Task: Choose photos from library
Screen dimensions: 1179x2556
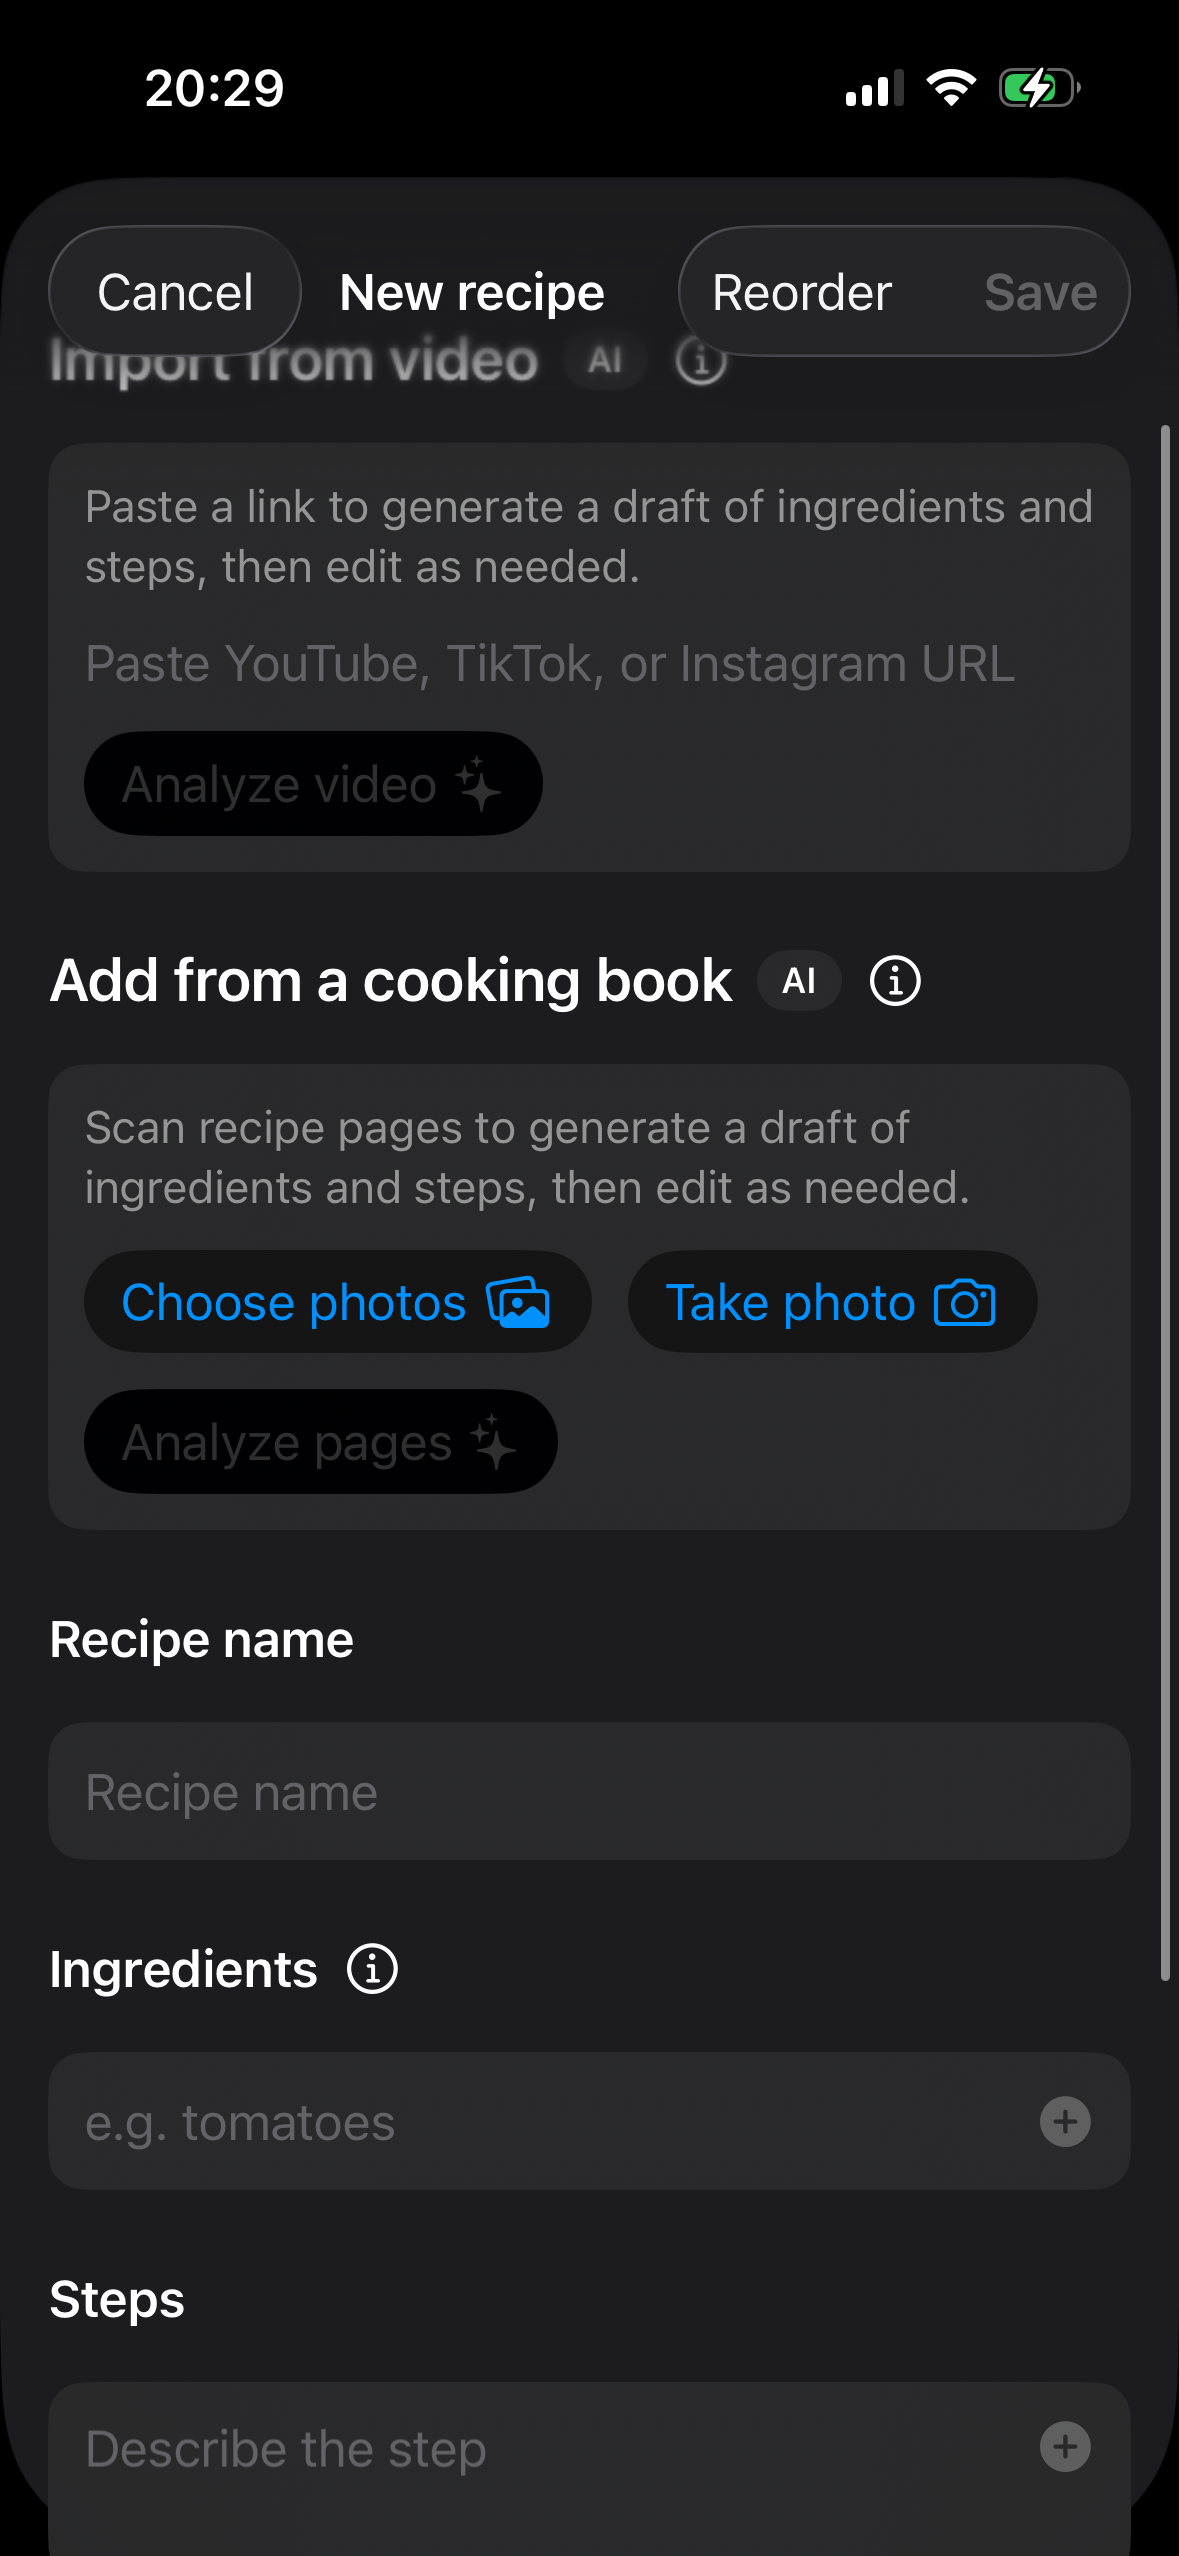Action: pyautogui.click(x=337, y=1302)
